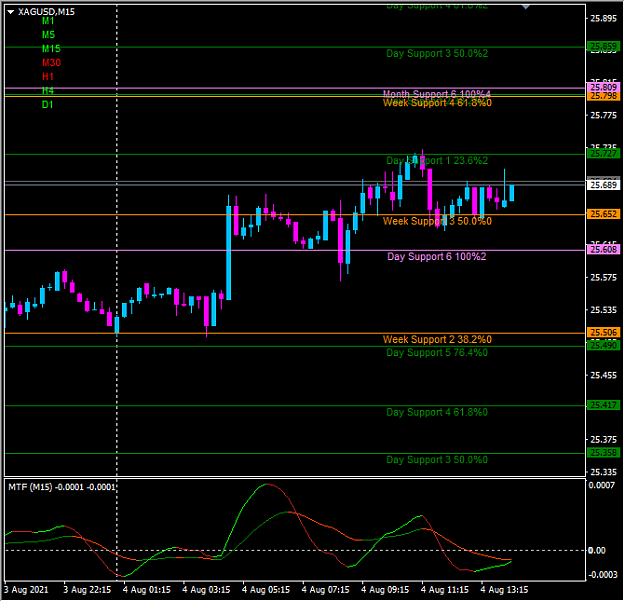Click the chart shift triangle marker at top

526,6
